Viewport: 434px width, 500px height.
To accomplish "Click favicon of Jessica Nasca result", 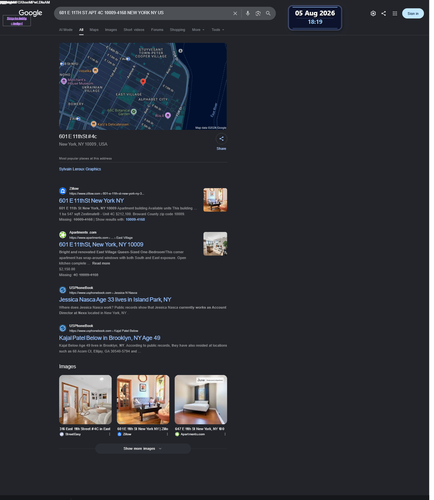I will 63,290.
